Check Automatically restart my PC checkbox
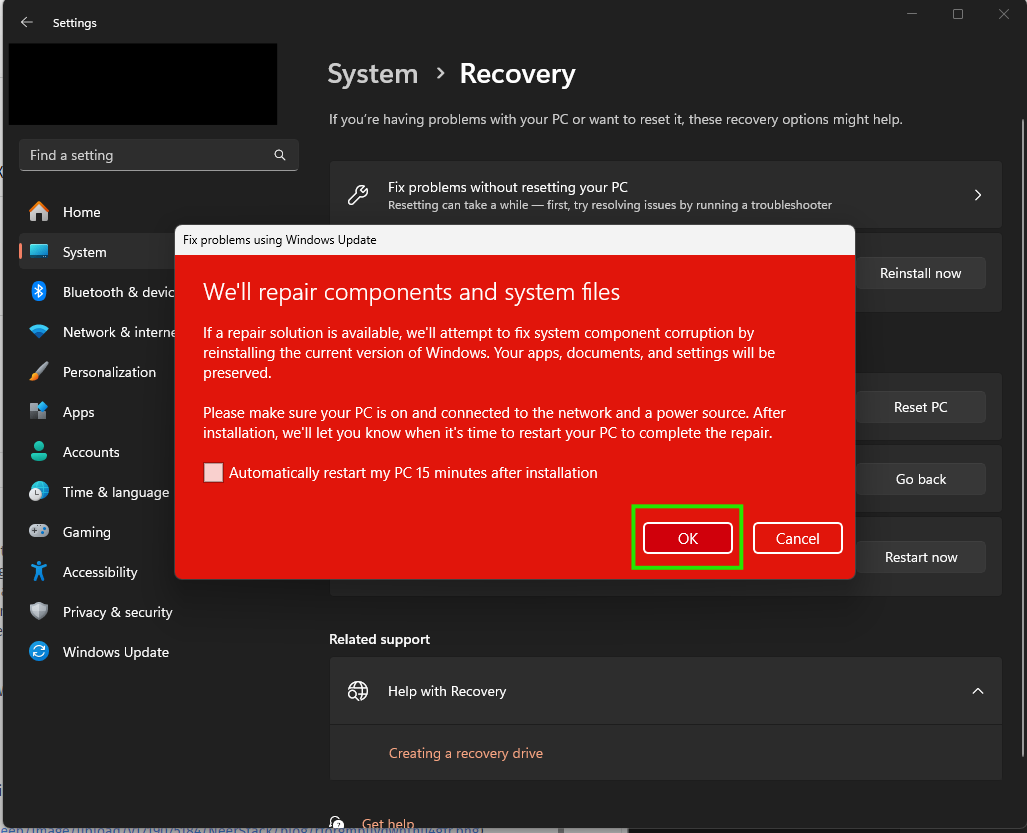 point(214,473)
